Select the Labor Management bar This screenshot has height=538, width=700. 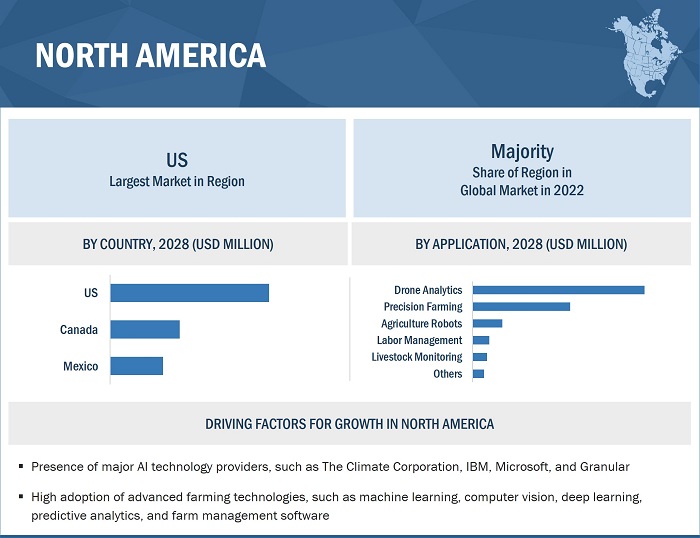tap(481, 340)
